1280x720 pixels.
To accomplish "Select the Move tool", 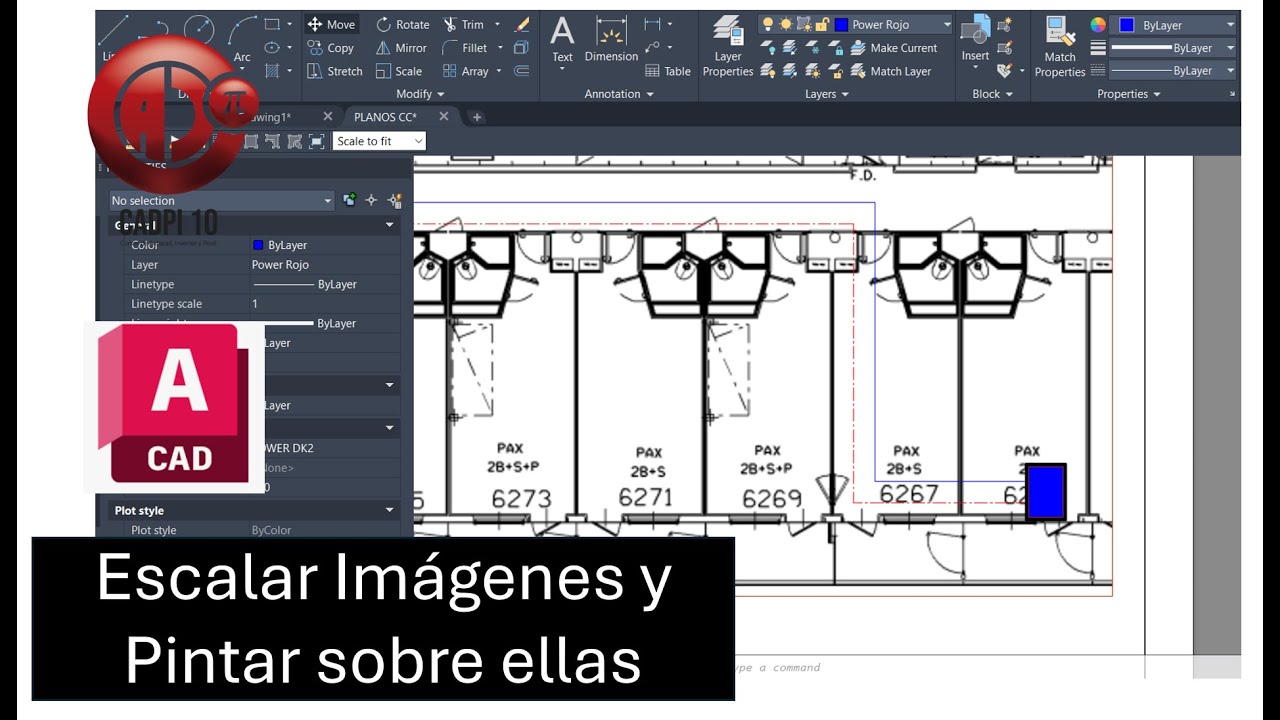I will [331, 24].
